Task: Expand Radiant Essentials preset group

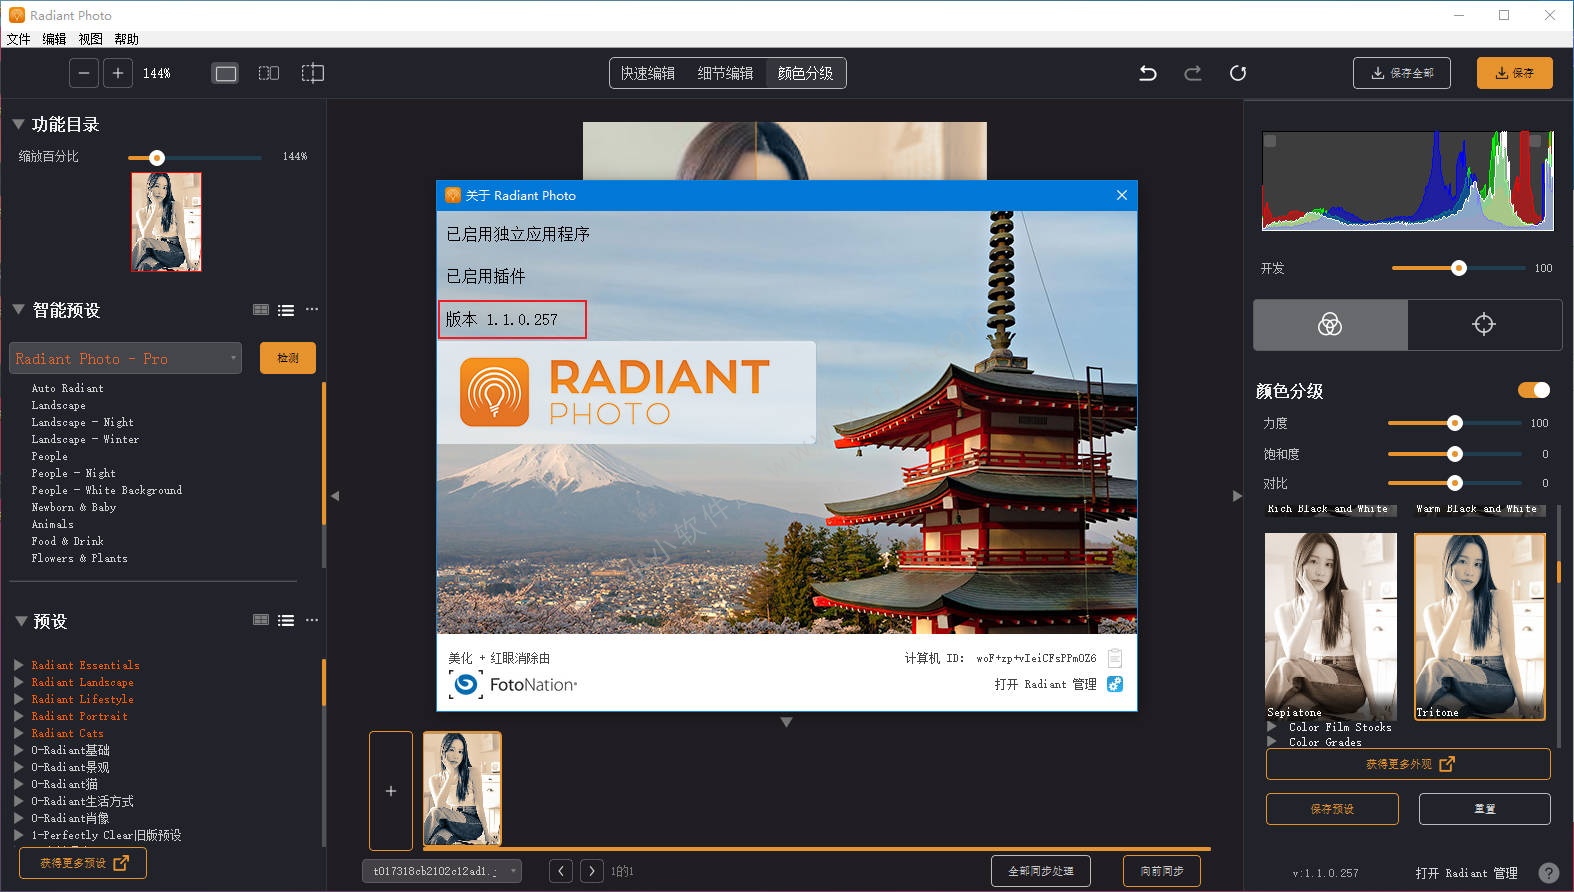Action: pos(19,665)
